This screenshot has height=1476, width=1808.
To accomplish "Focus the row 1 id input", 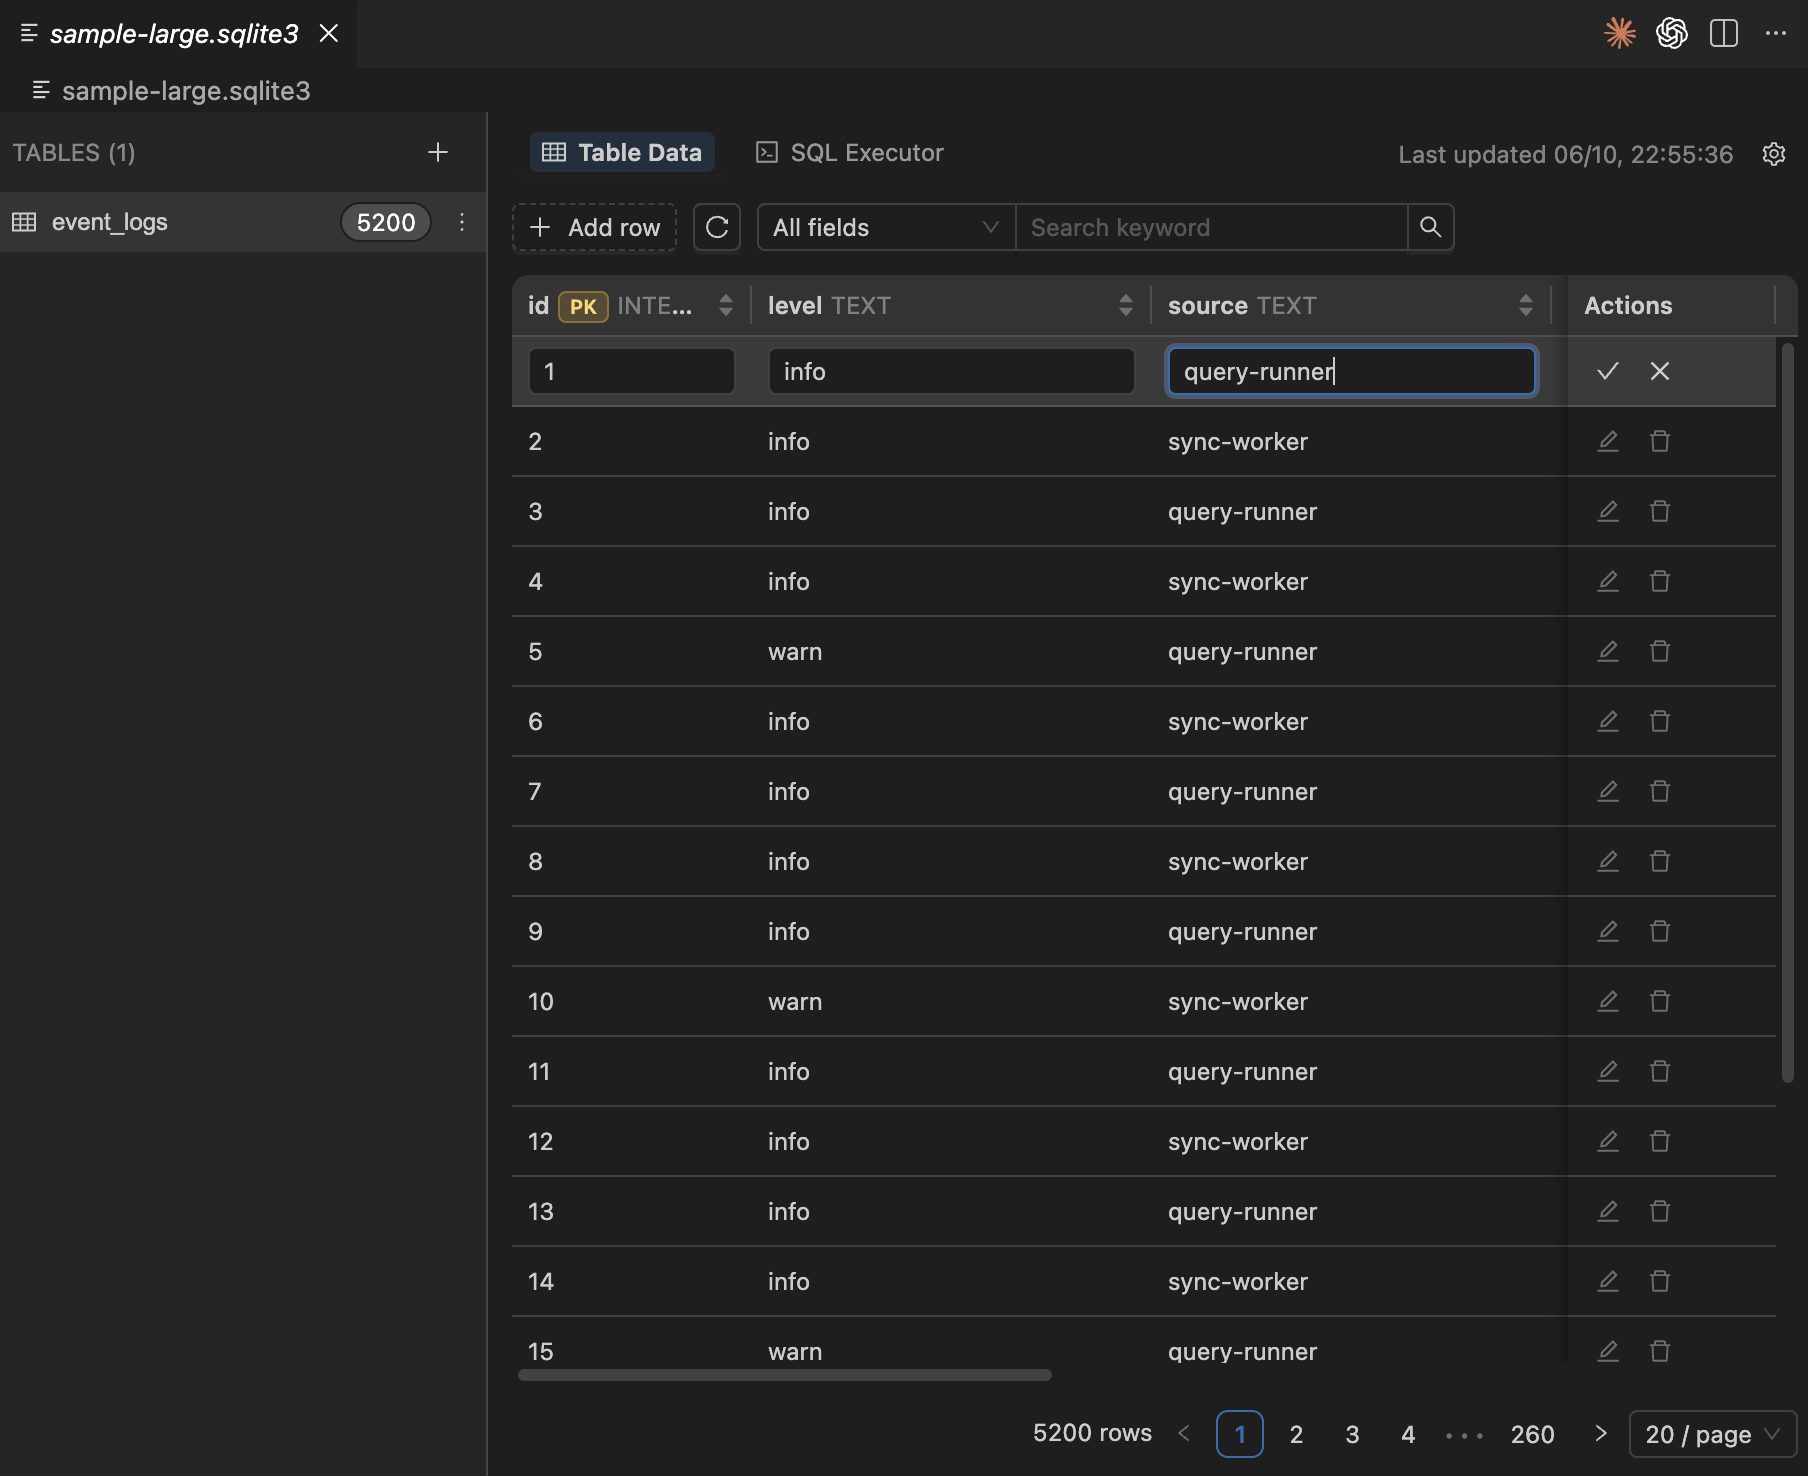I will pos(632,371).
